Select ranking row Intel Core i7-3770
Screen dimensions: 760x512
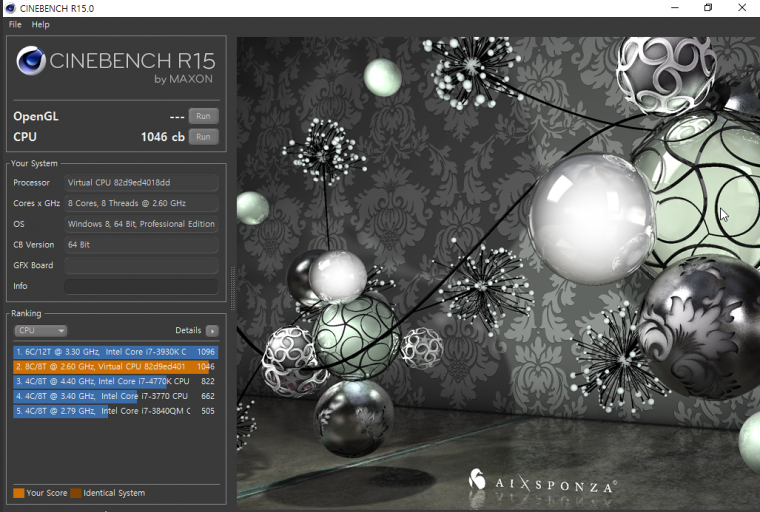[x=115, y=396]
